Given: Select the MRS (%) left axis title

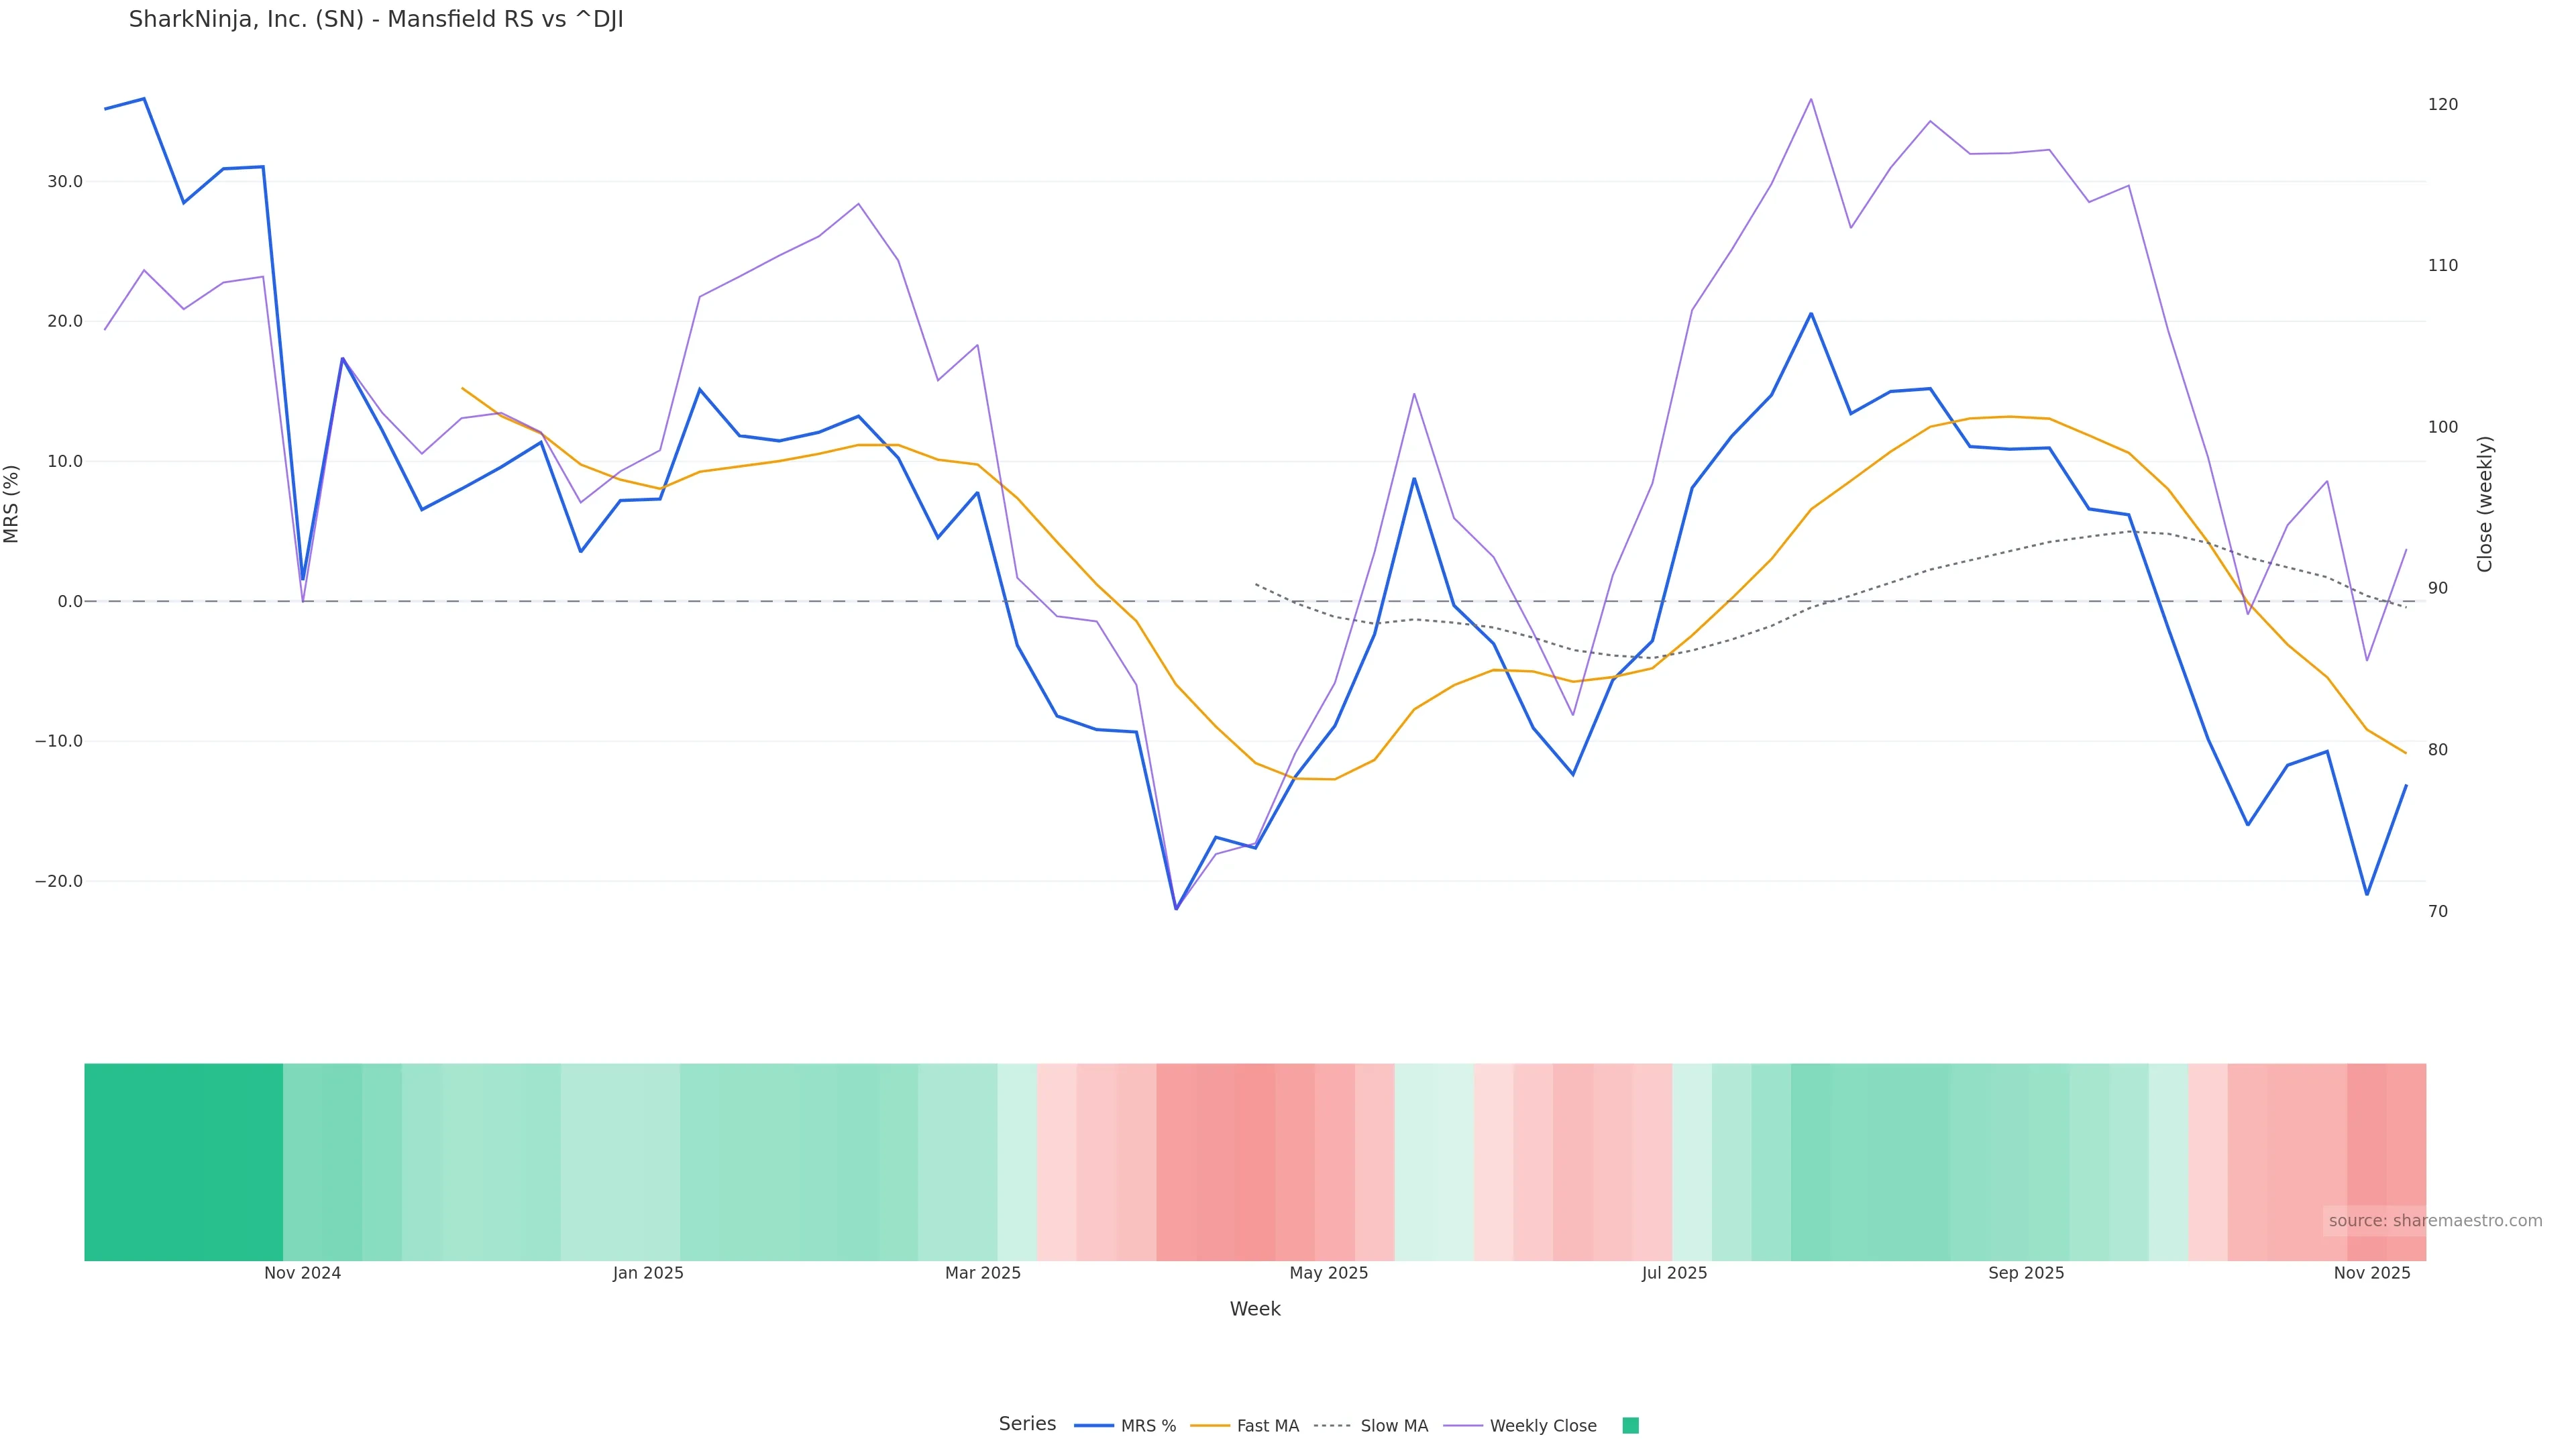Looking at the screenshot, I should pyautogui.click(x=12, y=504).
